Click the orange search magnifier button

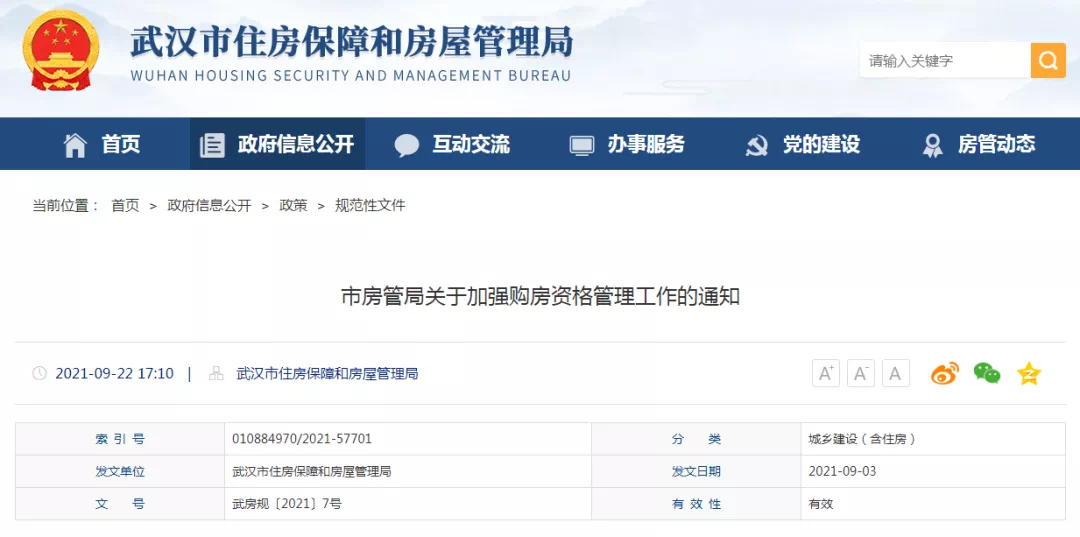(1048, 61)
